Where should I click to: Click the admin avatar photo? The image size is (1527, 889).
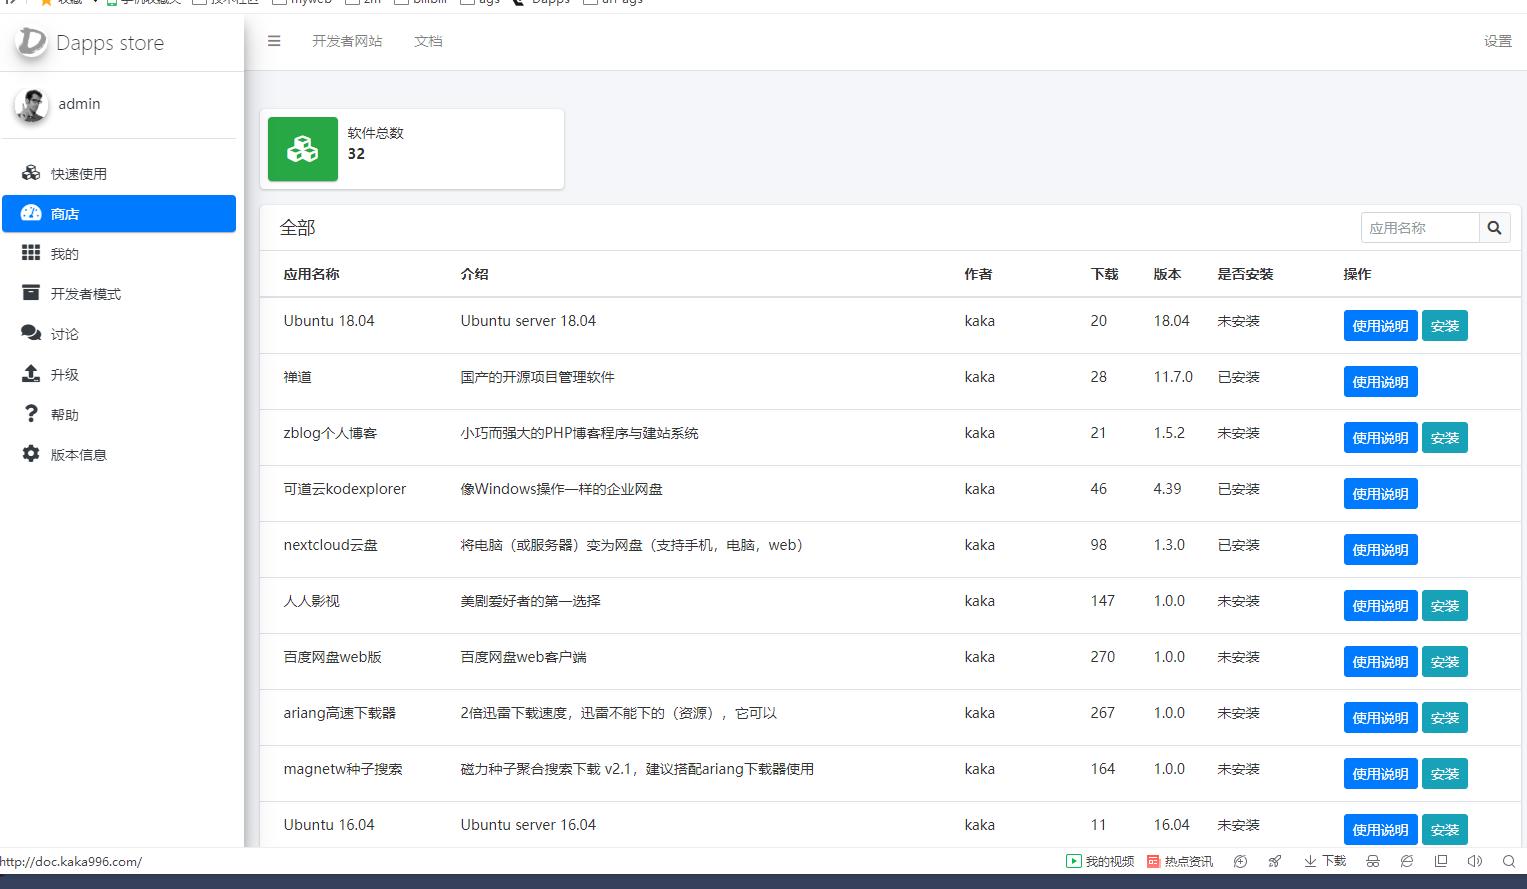30,104
